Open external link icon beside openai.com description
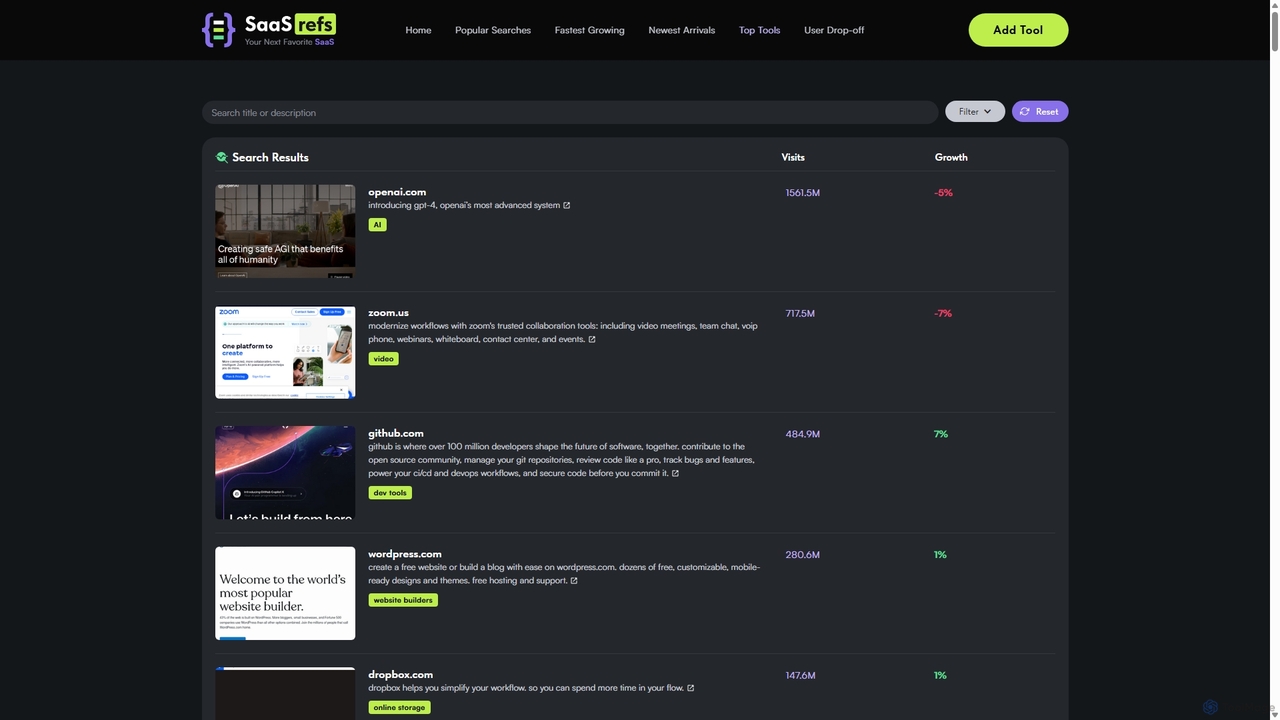 [x=567, y=206]
